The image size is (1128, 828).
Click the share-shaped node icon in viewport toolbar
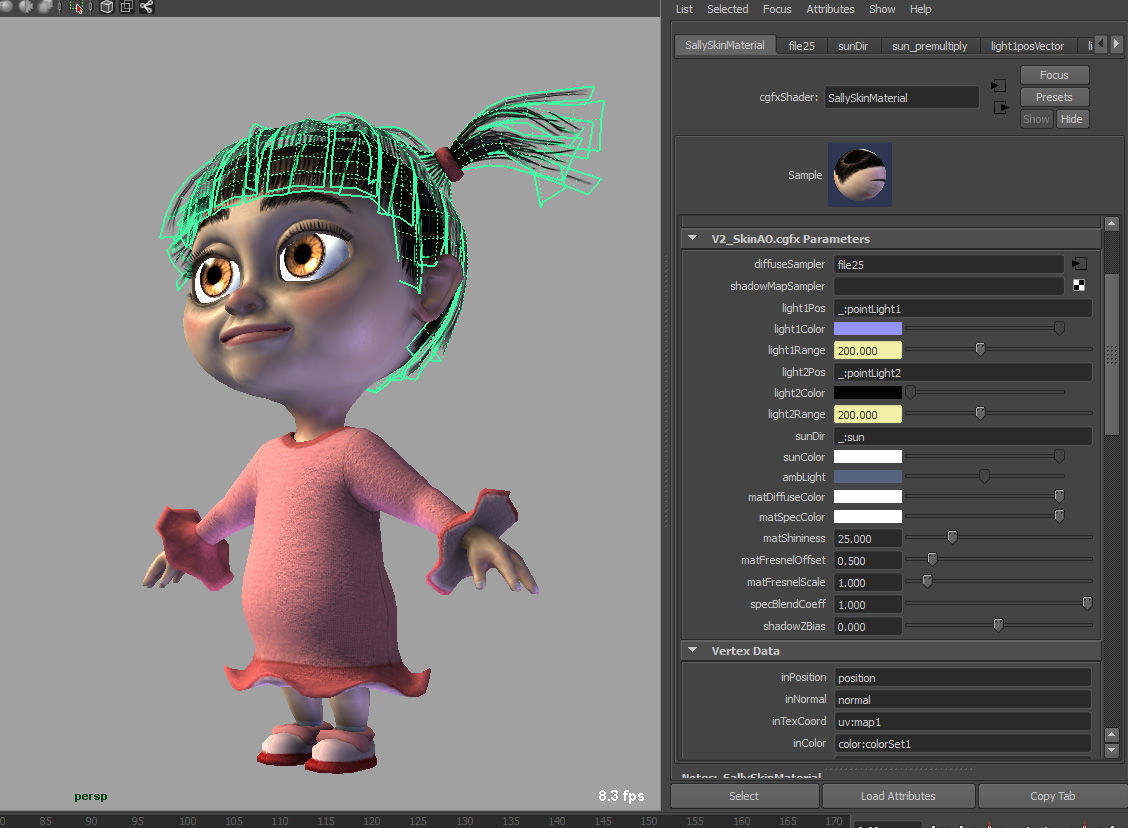[x=146, y=7]
